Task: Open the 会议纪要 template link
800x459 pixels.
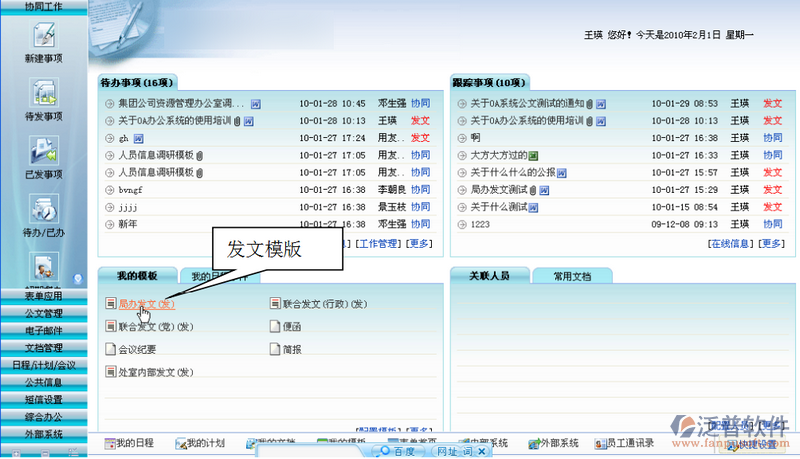Action: click(x=139, y=349)
